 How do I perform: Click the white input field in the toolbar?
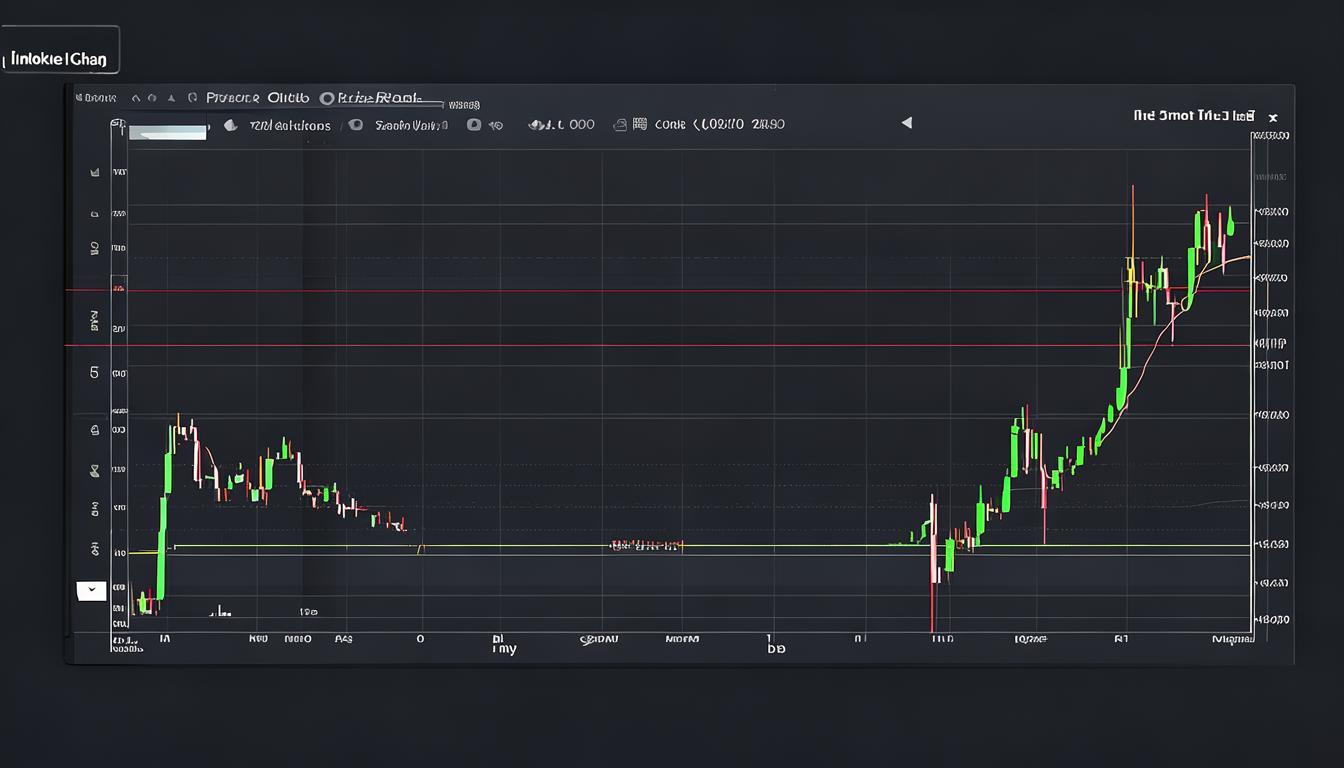pyautogui.click(x=167, y=131)
